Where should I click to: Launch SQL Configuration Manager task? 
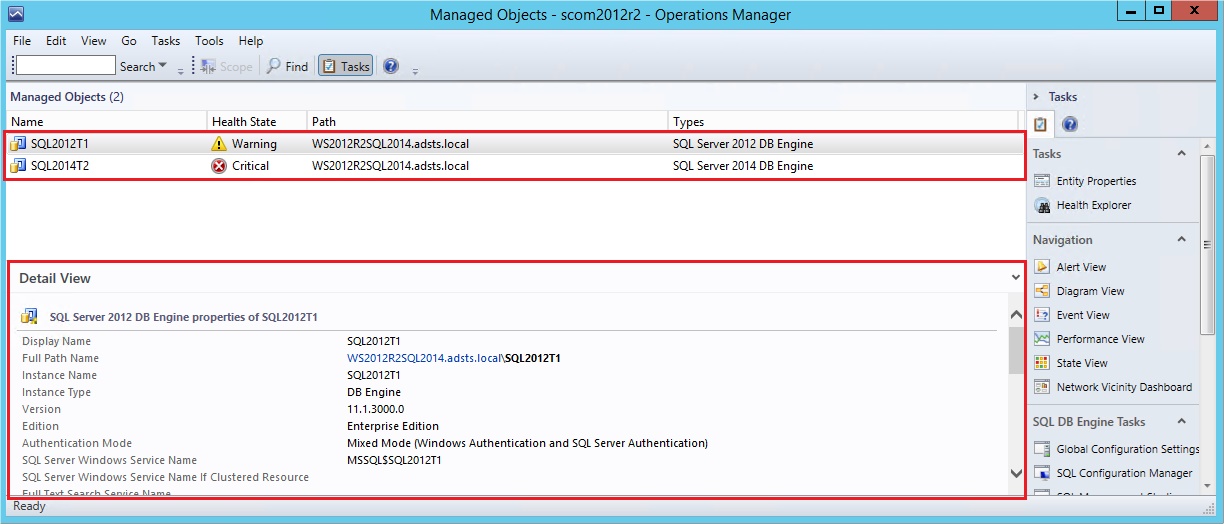tap(1124, 473)
